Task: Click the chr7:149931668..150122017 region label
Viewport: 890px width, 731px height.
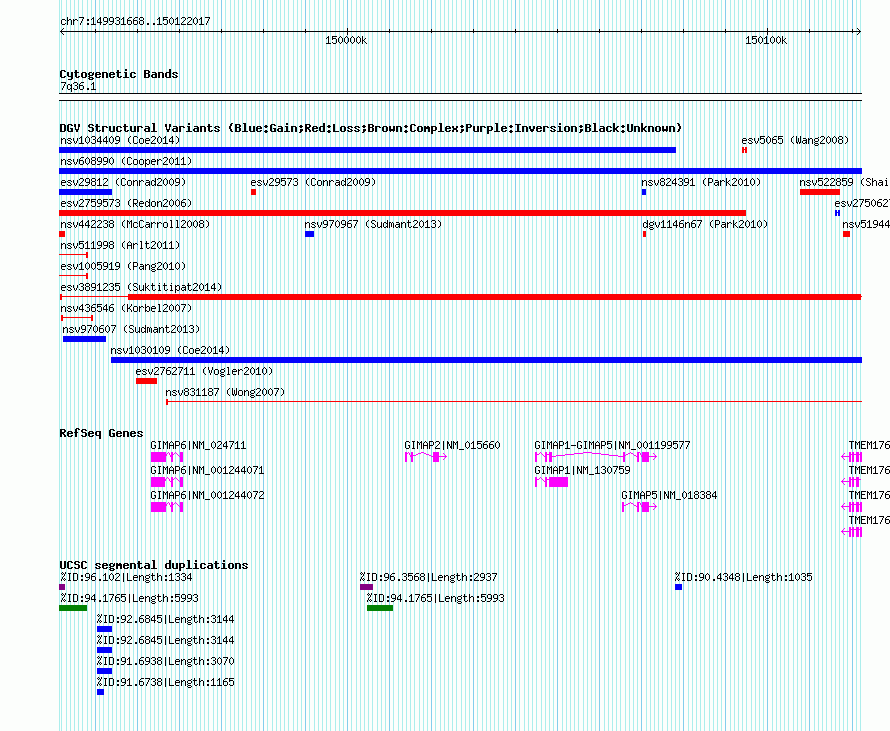Action: (x=135, y=22)
